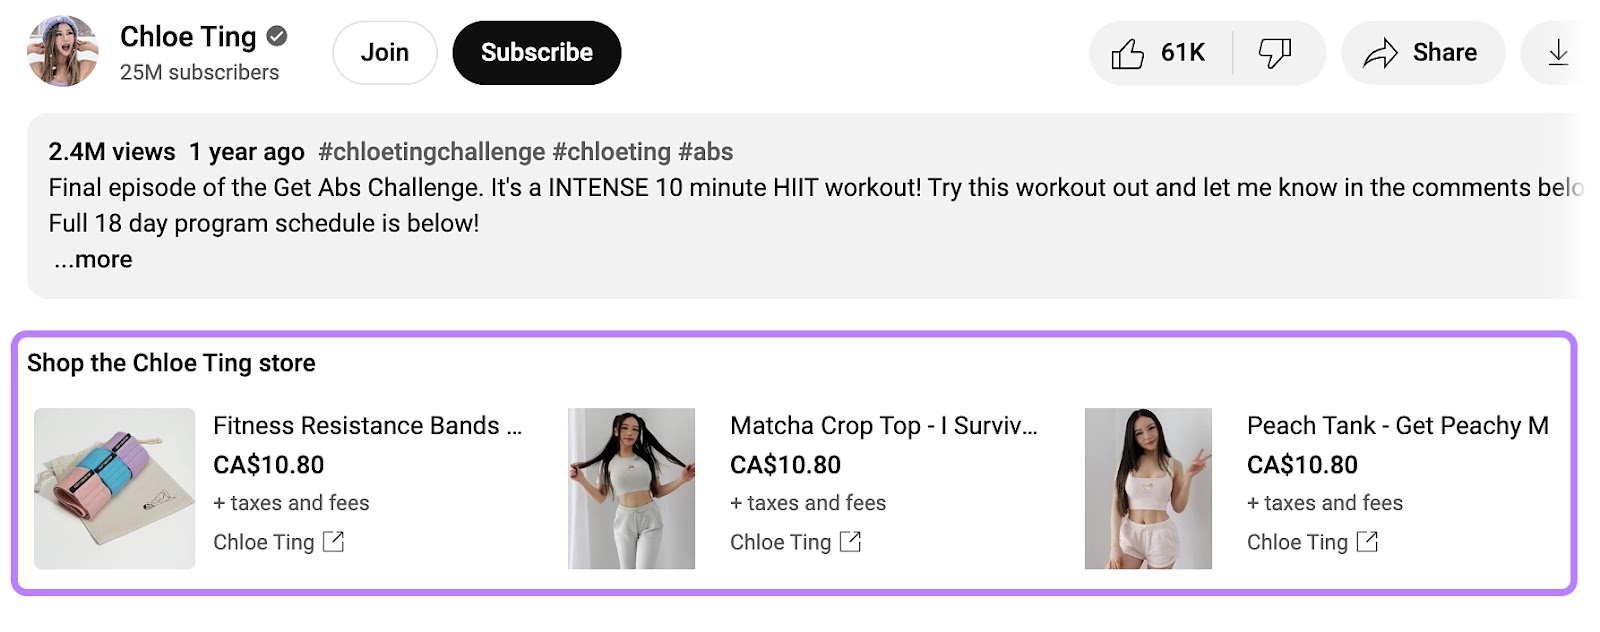
Task: Open external link icon for Fitness Resistance Bands
Action: [x=334, y=542]
